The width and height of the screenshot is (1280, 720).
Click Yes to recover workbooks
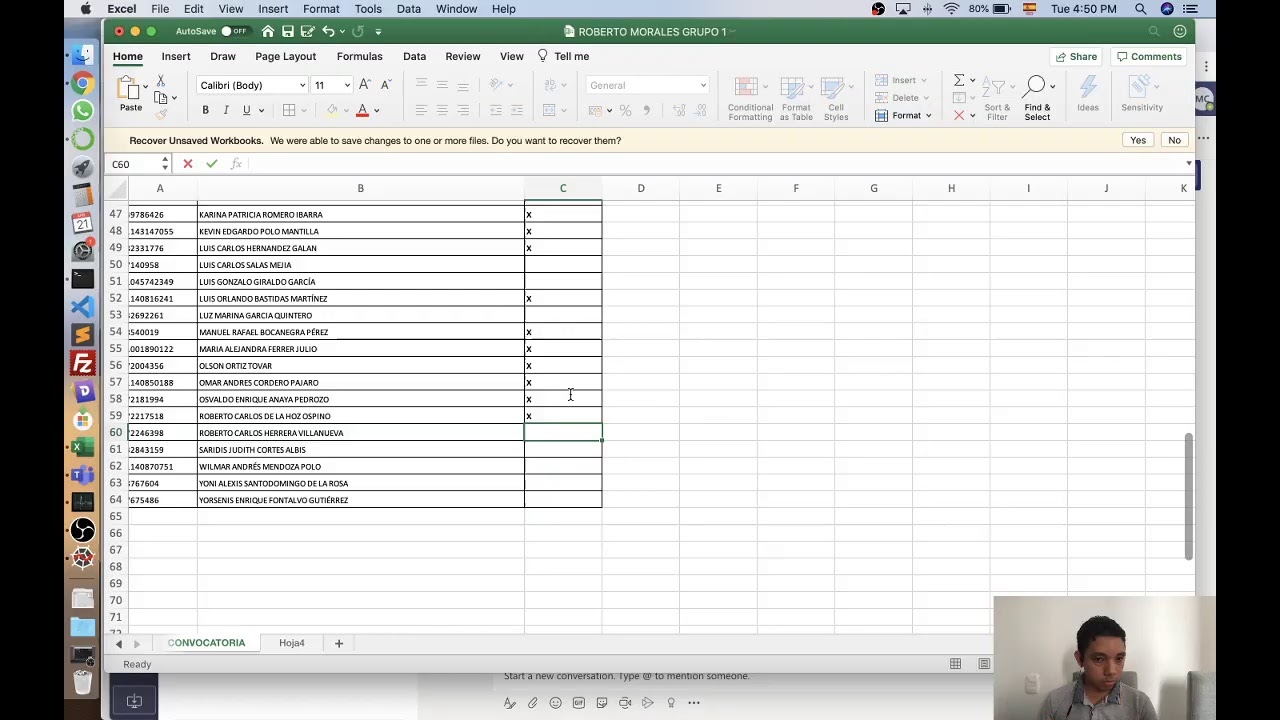point(1138,140)
